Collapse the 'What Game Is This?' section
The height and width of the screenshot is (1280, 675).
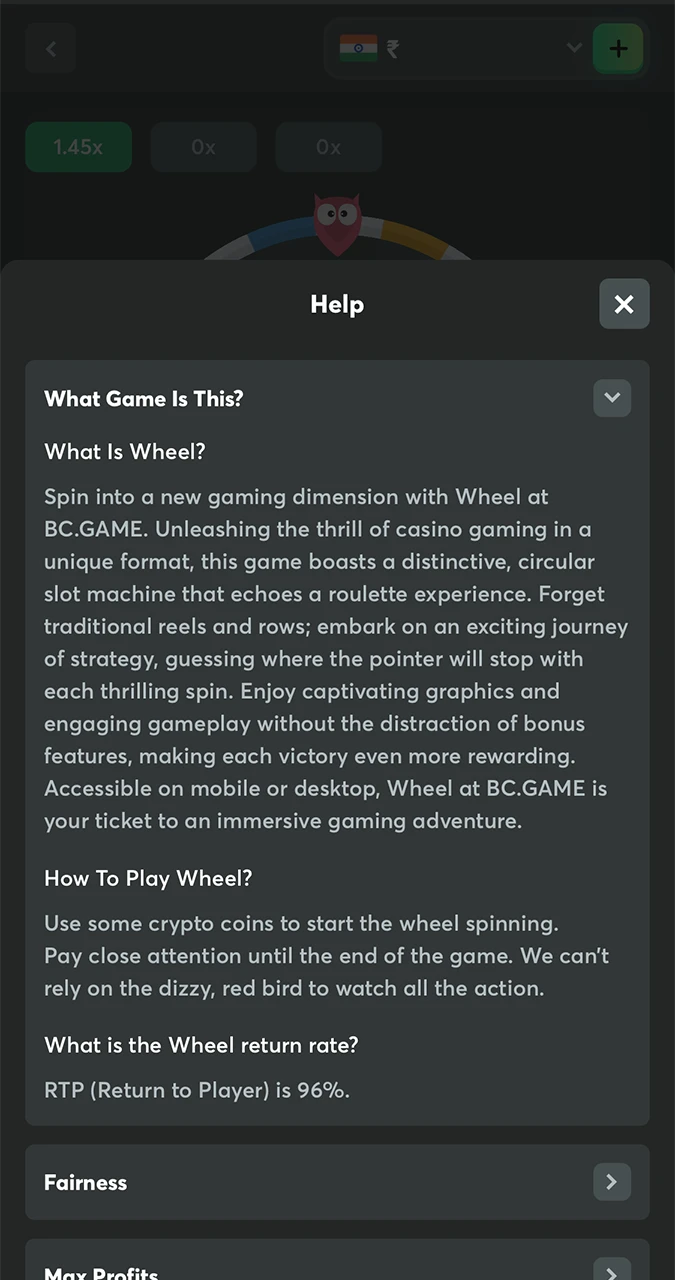click(x=611, y=398)
